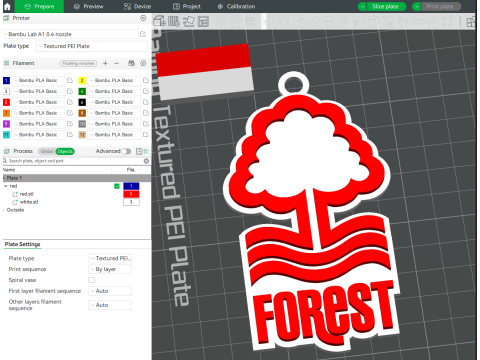Edit filament 11 preset

tap(70, 135)
